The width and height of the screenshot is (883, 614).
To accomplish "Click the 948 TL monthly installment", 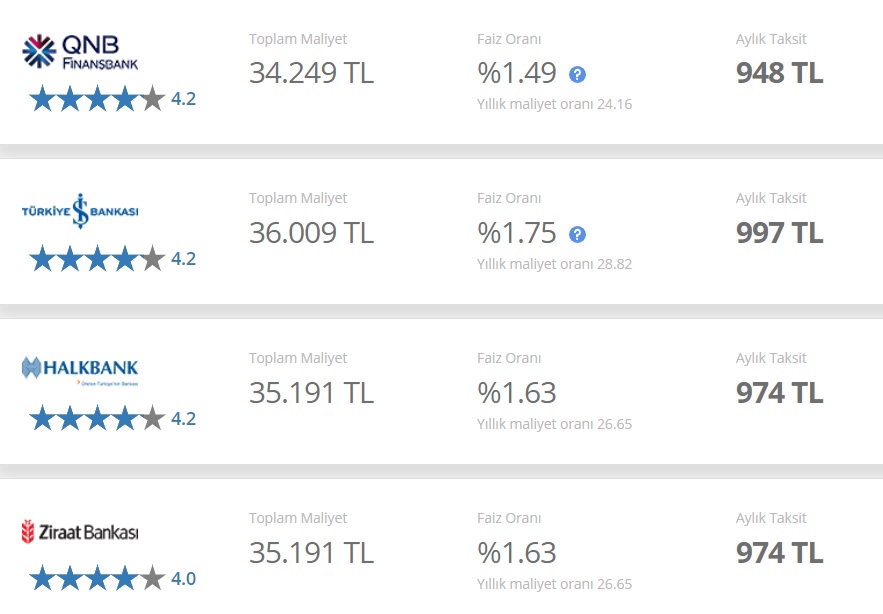I will (x=779, y=73).
